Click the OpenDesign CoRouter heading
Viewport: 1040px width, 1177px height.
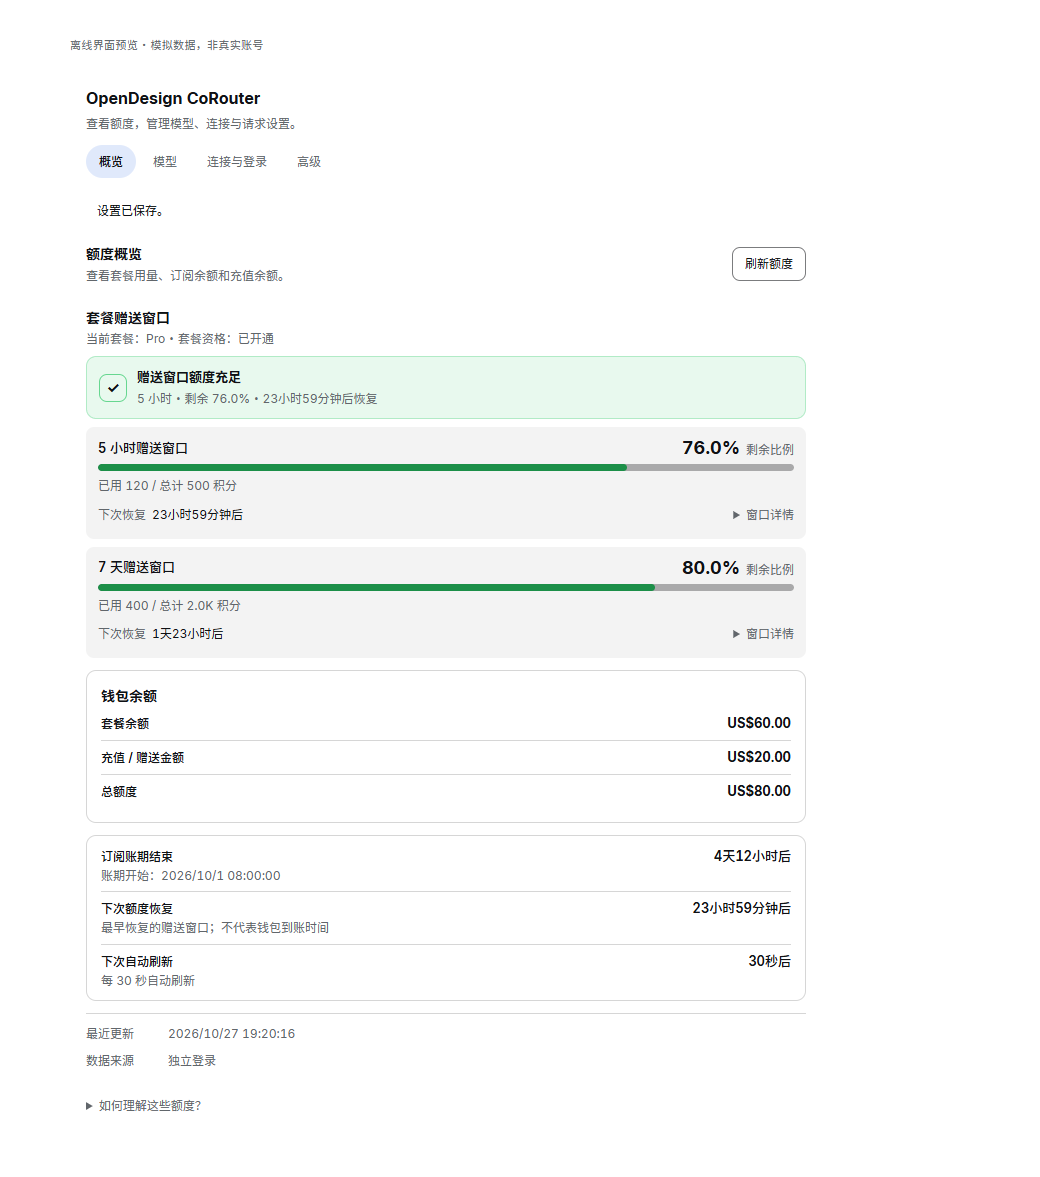click(173, 98)
